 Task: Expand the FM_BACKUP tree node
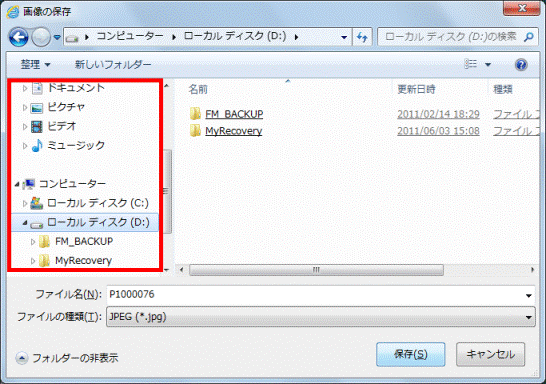tap(33, 242)
